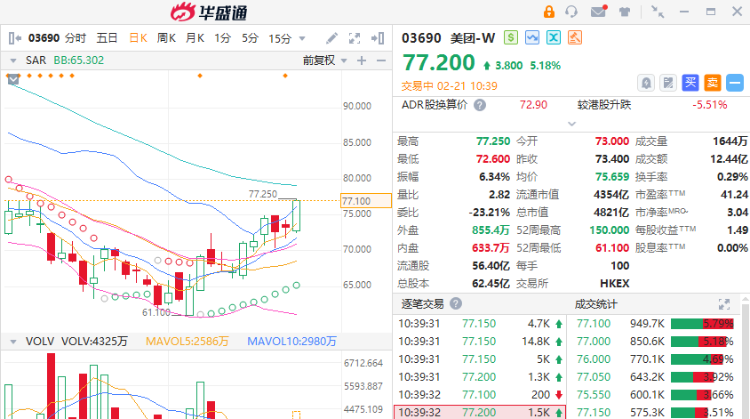Screen dimensions: 750x419
Task: Remove stock with blue minus button
Action: tap(735, 83)
